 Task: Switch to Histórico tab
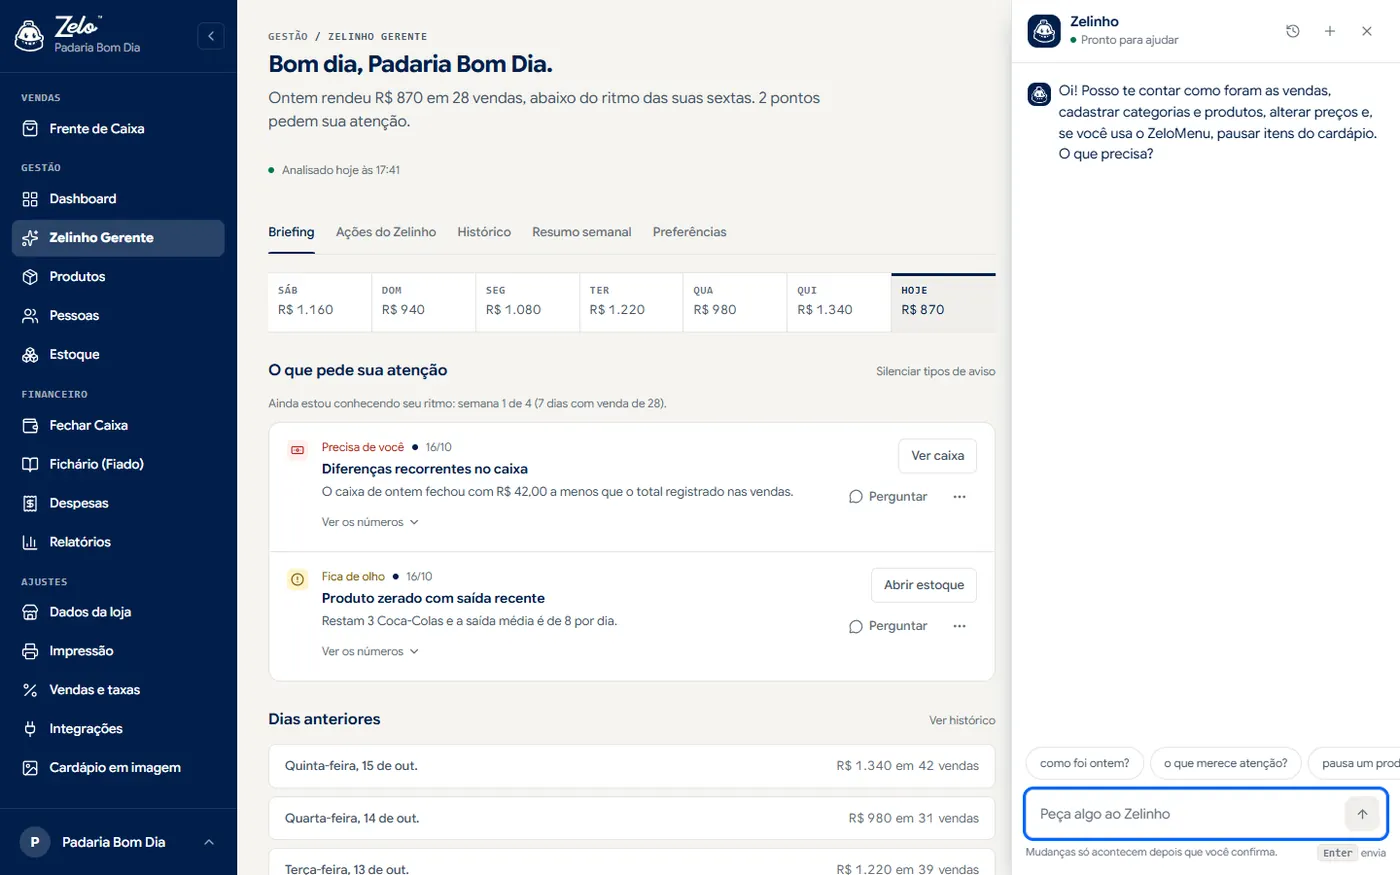click(x=484, y=232)
